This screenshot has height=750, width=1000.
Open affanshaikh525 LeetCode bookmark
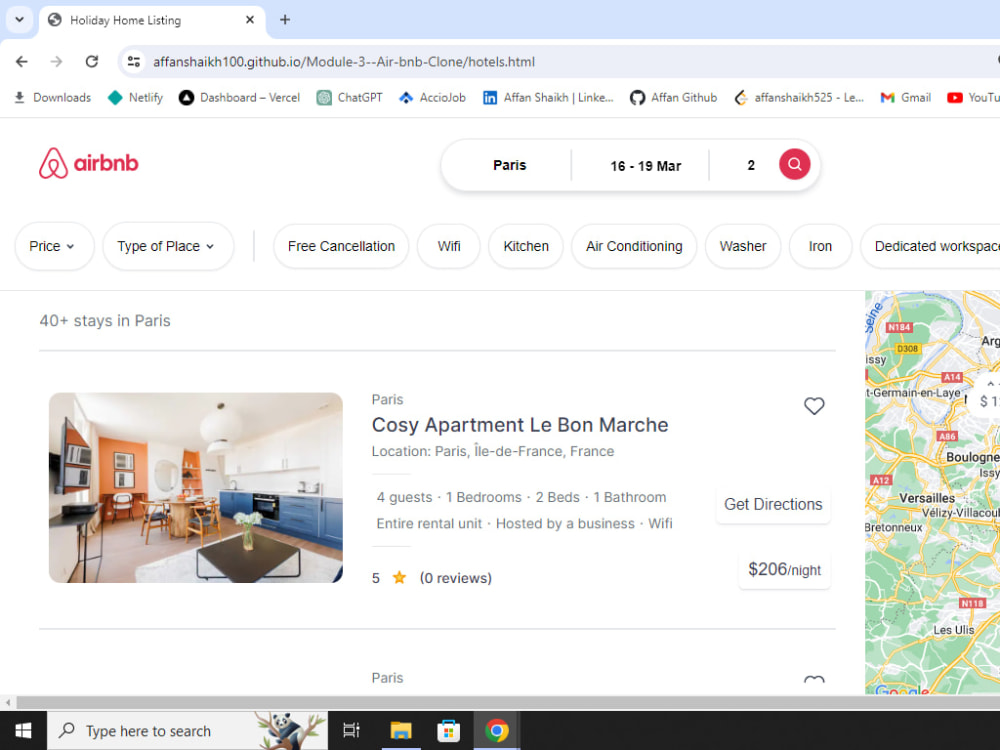[799, 98]
